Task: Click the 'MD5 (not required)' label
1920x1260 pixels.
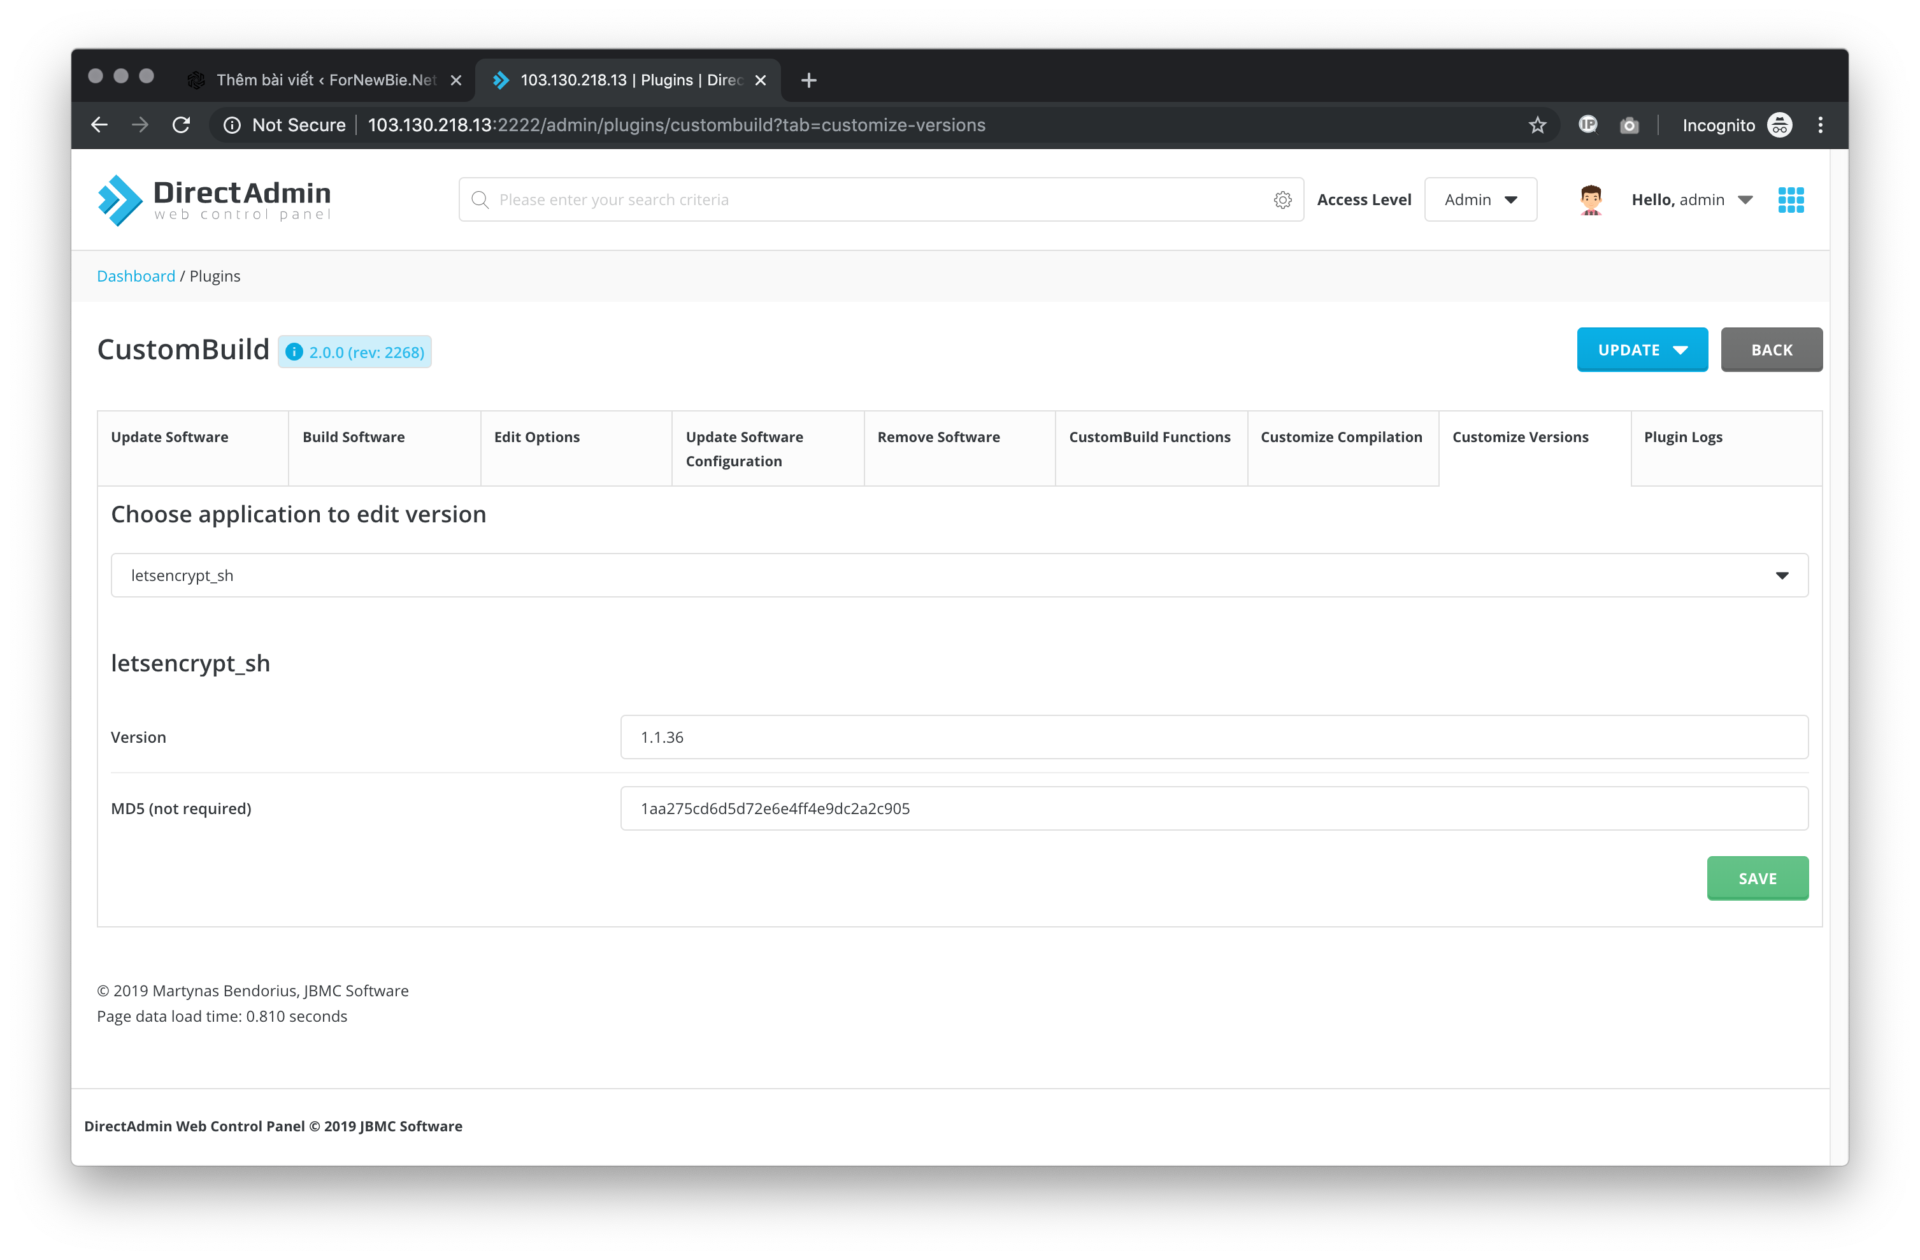Action: pos(181,808)
